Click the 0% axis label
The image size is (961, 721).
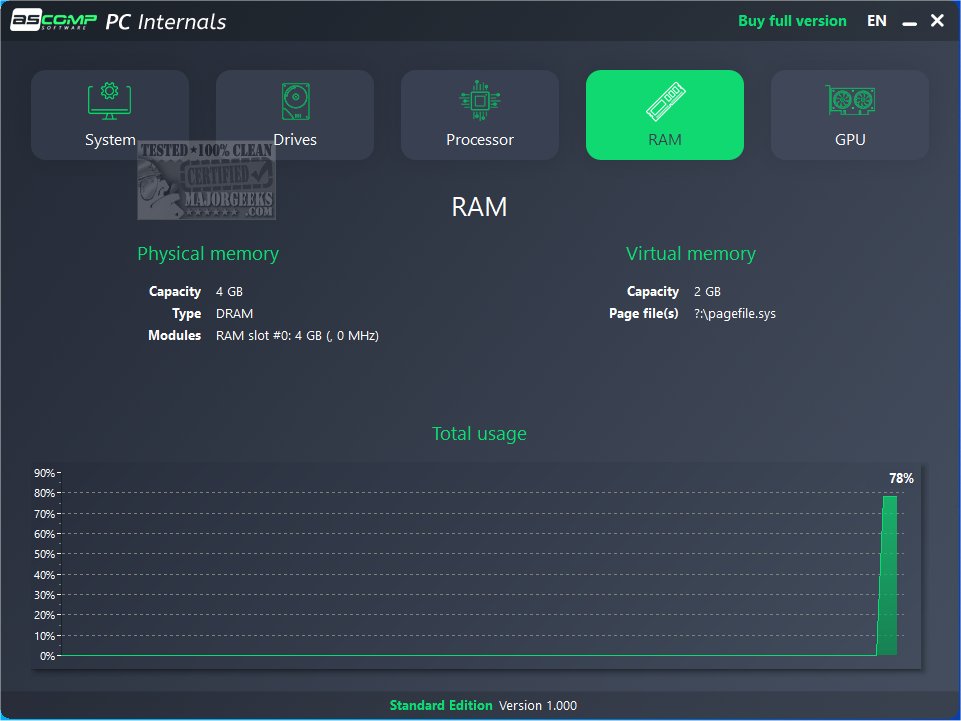pyautogui.click(x=47, y=656)
